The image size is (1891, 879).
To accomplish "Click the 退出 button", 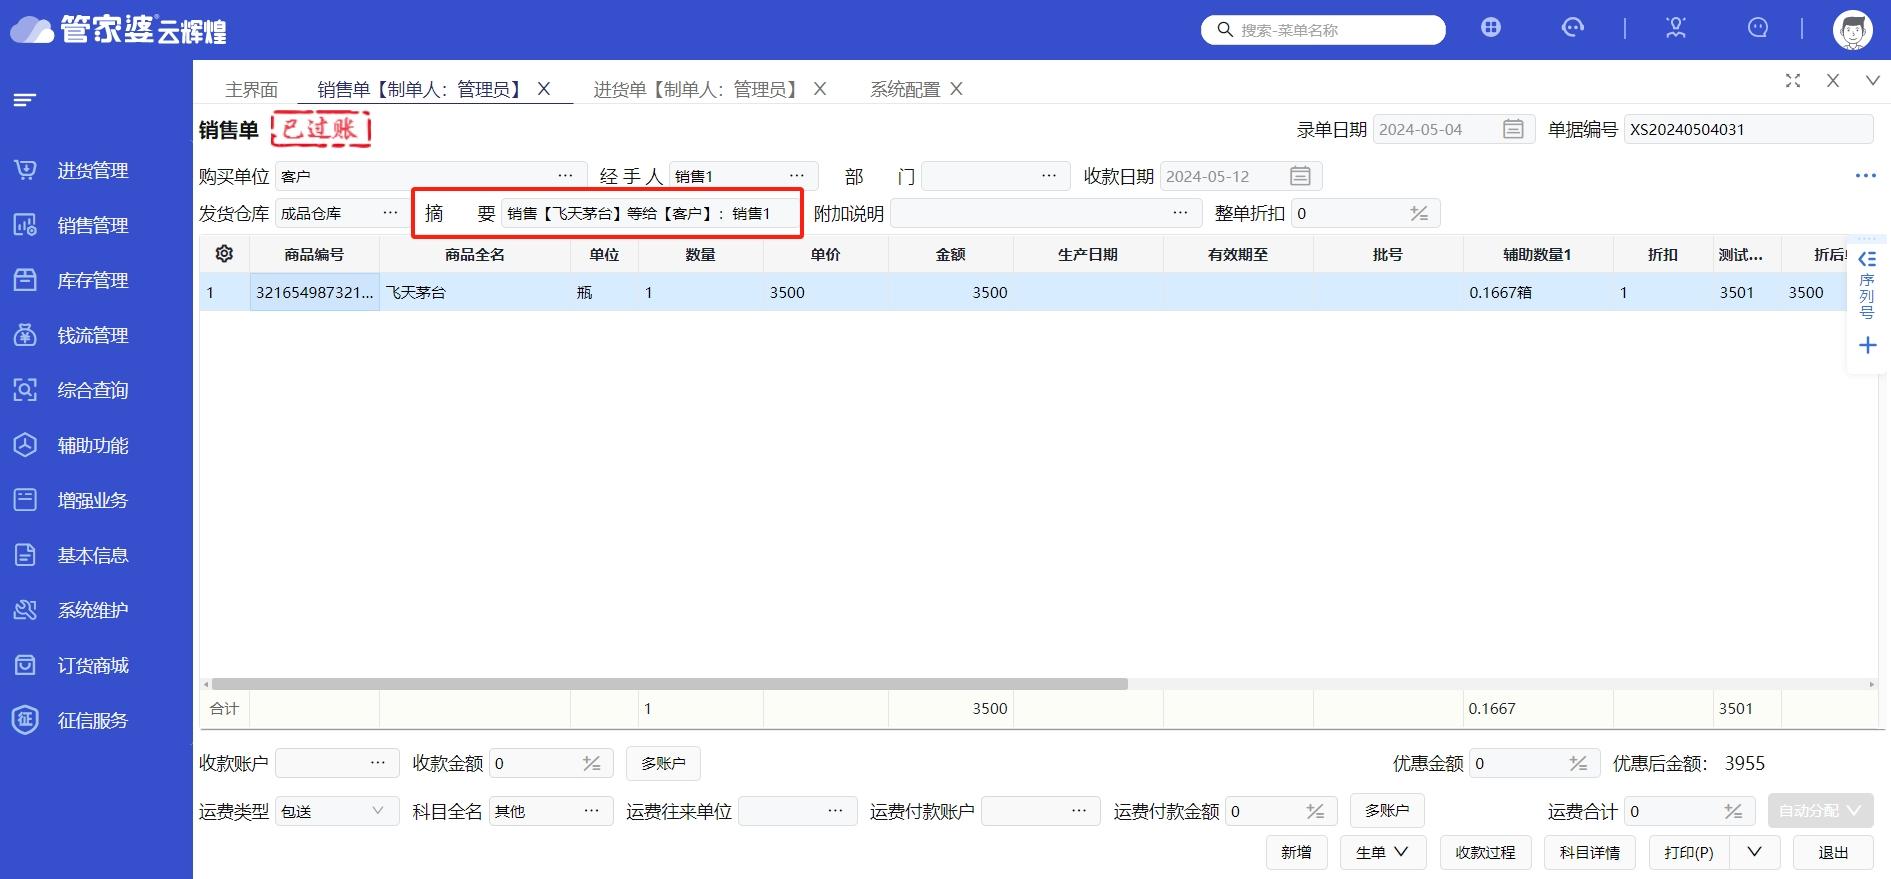I will 1833,852.
